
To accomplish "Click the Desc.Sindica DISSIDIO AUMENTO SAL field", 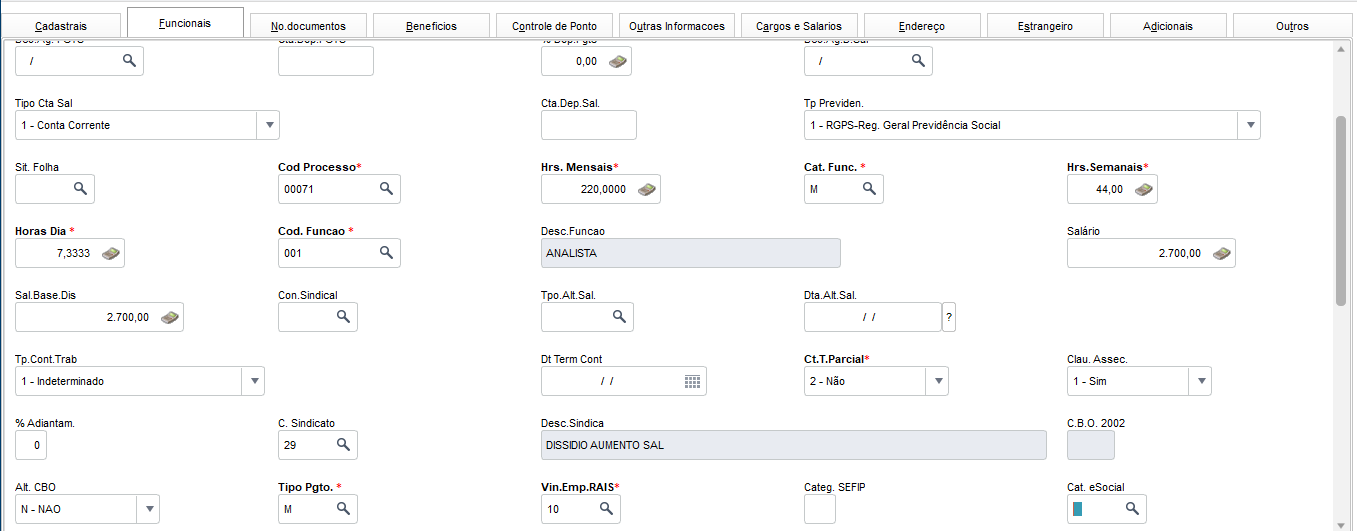I will click(794, 445).
